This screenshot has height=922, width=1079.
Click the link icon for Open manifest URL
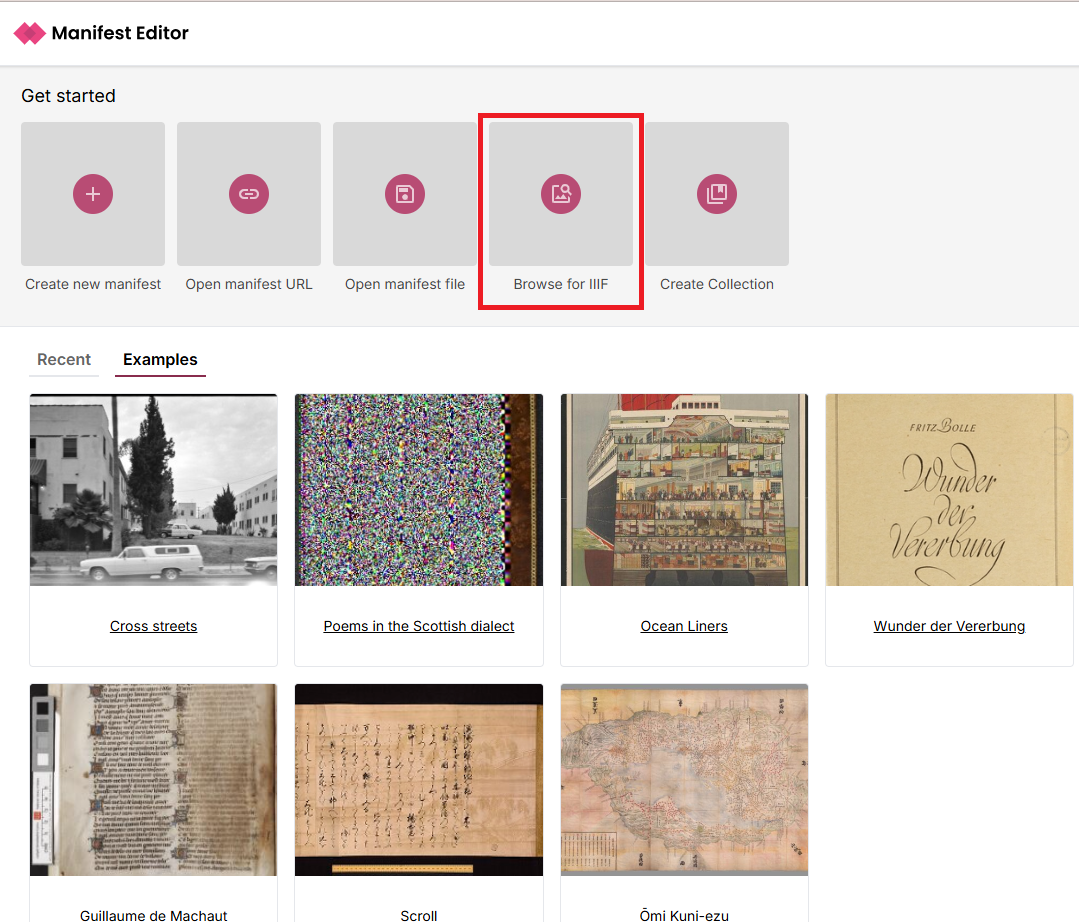coord(249,194)
